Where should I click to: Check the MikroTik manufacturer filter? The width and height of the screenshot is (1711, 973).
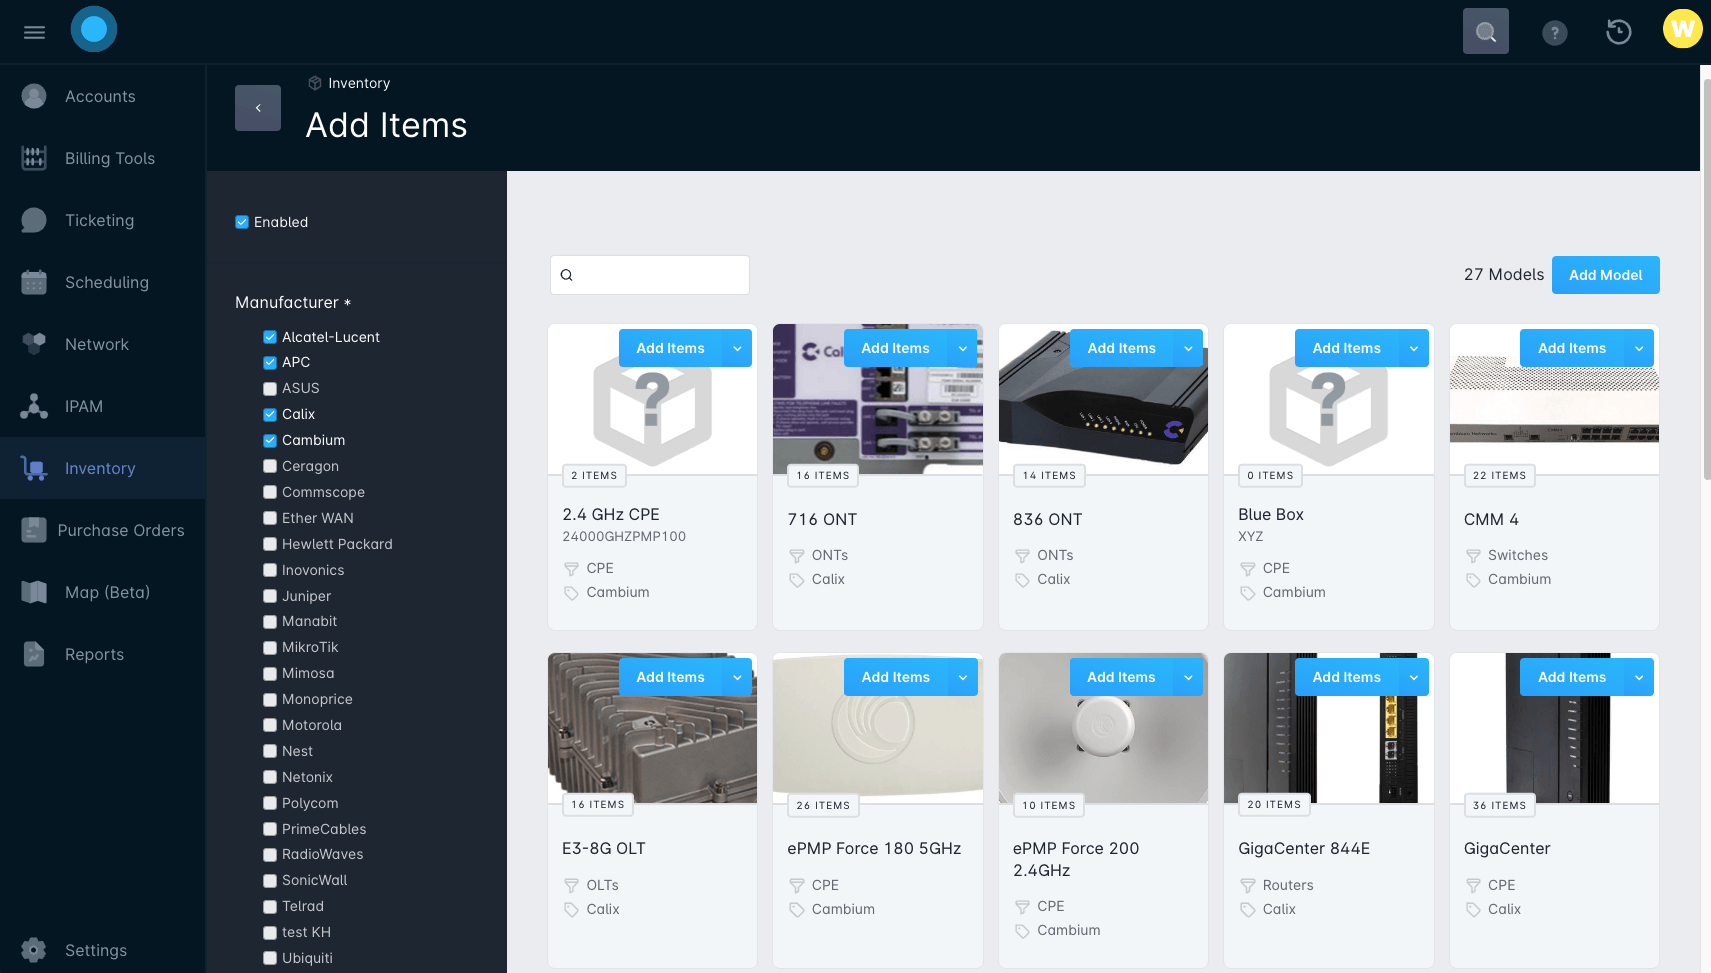tap(270, 647)
